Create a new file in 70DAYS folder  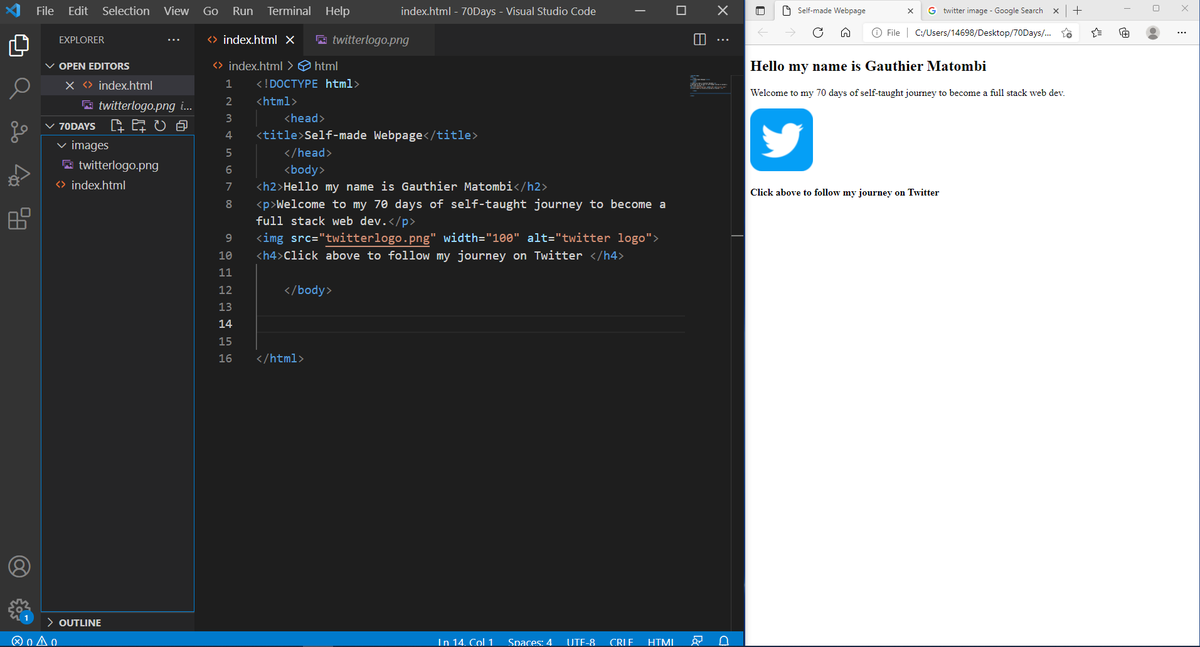pyautogui.click(x=117, y=126)
